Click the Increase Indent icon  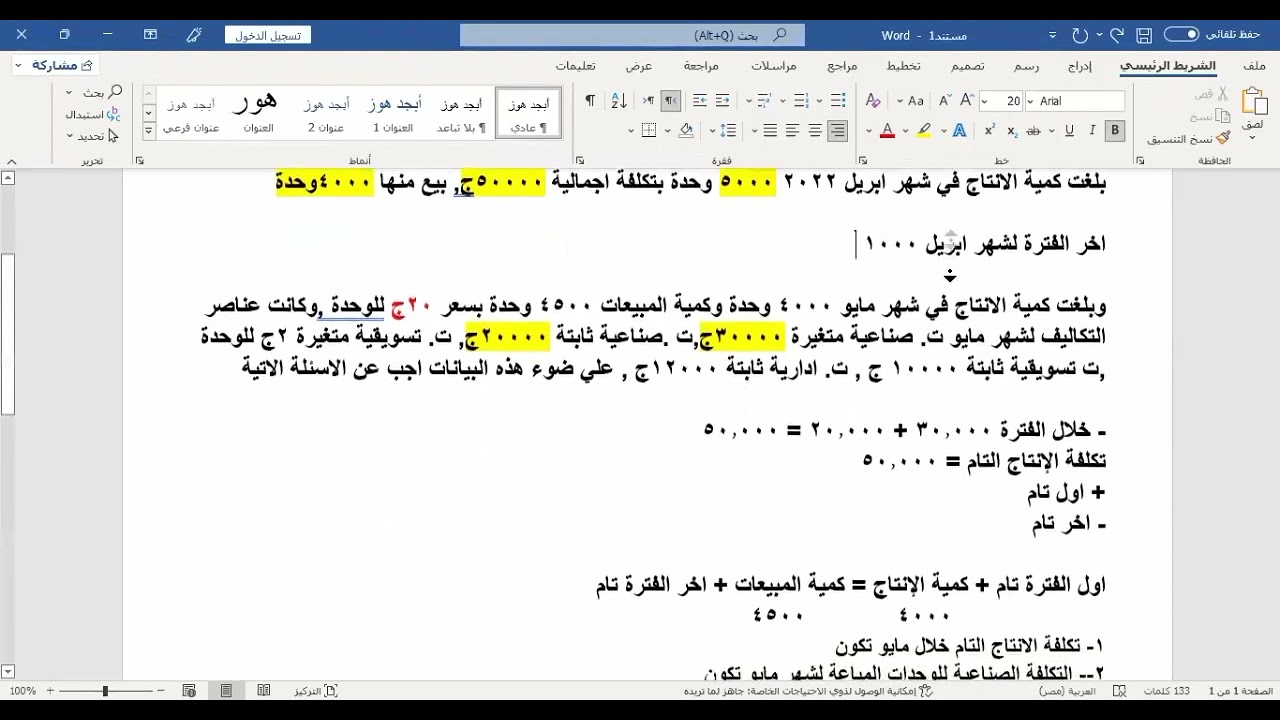(x=700, y=101)
